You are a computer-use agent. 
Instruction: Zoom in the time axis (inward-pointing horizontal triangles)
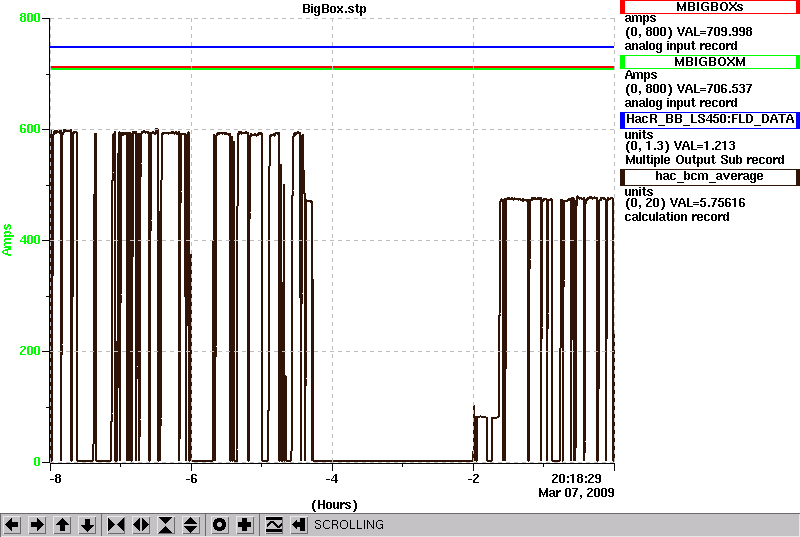point(116,525)
